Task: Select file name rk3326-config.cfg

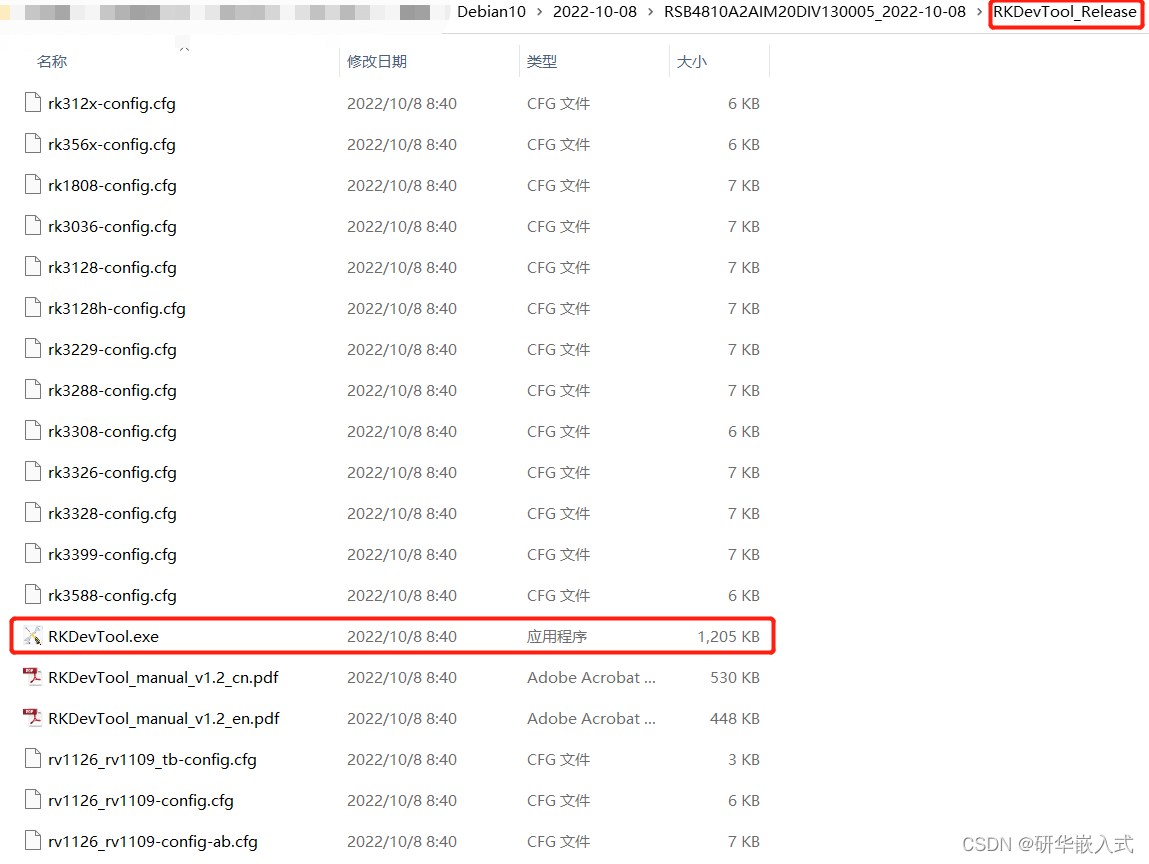Action: point(112,473)
